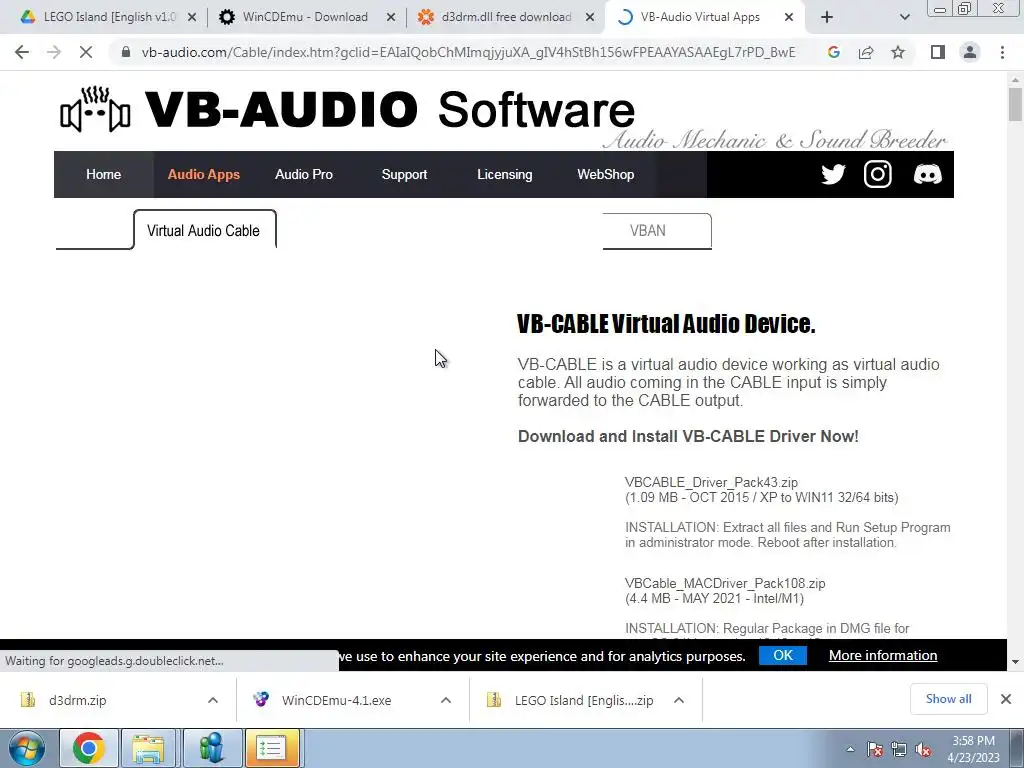Open the LEGO Island zip download
The height and width of the screenshot is (768, 1024).
click(x=584, y=700)
